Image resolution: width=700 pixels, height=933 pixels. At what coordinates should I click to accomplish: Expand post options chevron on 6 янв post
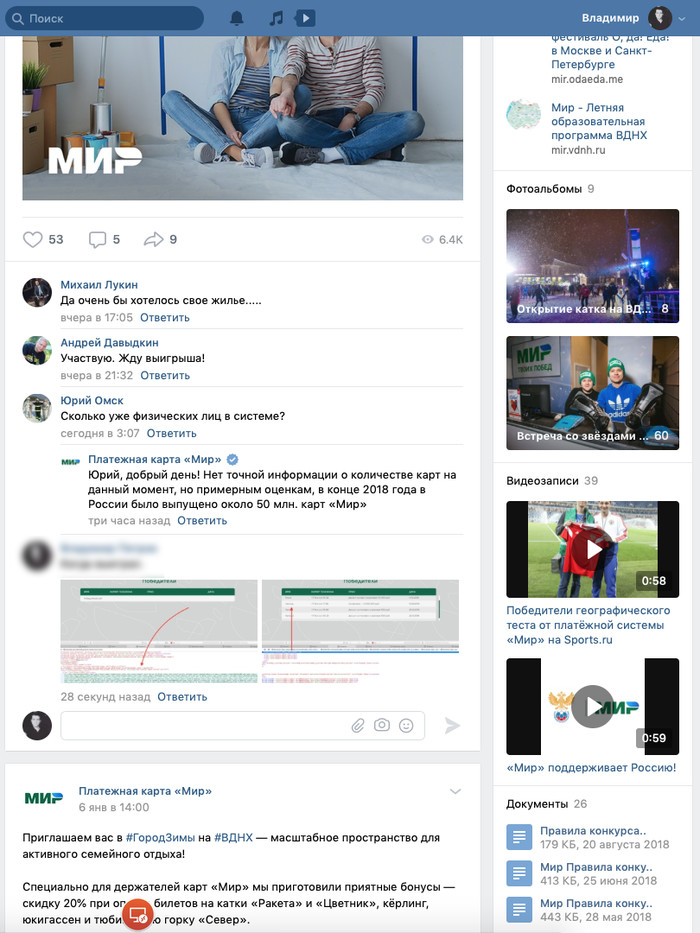455,791
